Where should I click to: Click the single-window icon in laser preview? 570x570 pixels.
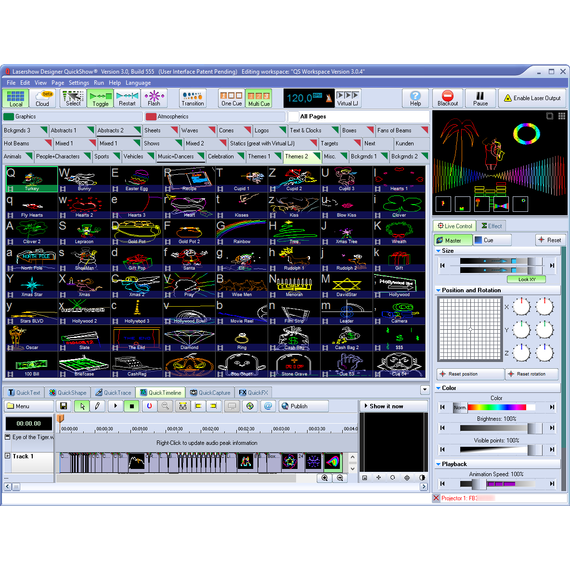[550, 116]
